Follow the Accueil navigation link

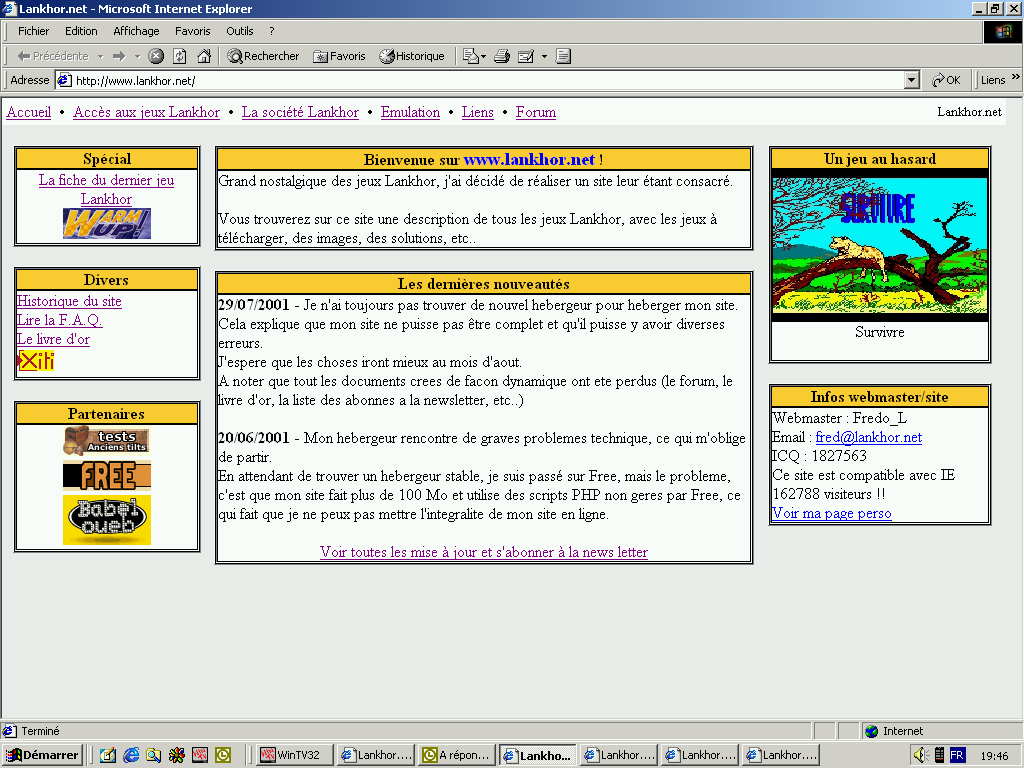[29, 112]
